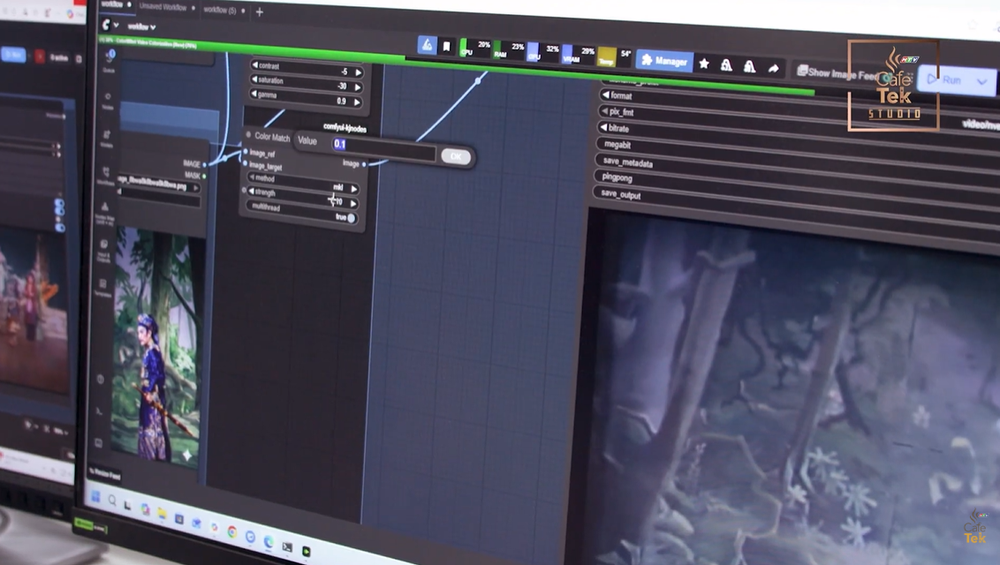Increase the saturation value with its right arrow

coord(358,87)
